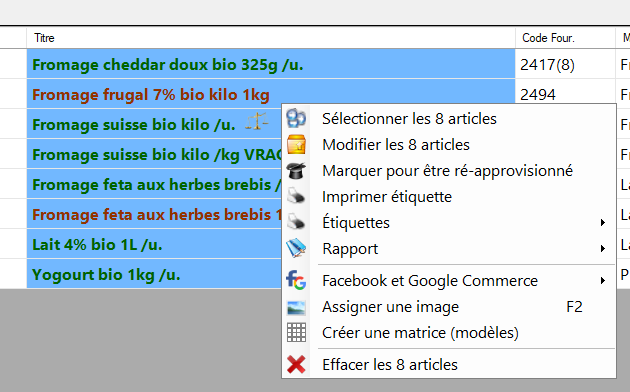Viewport: 630px width, 392px height.
Task: Click the magic hat icon for ré-approvisionné
Action: [297, 171]
